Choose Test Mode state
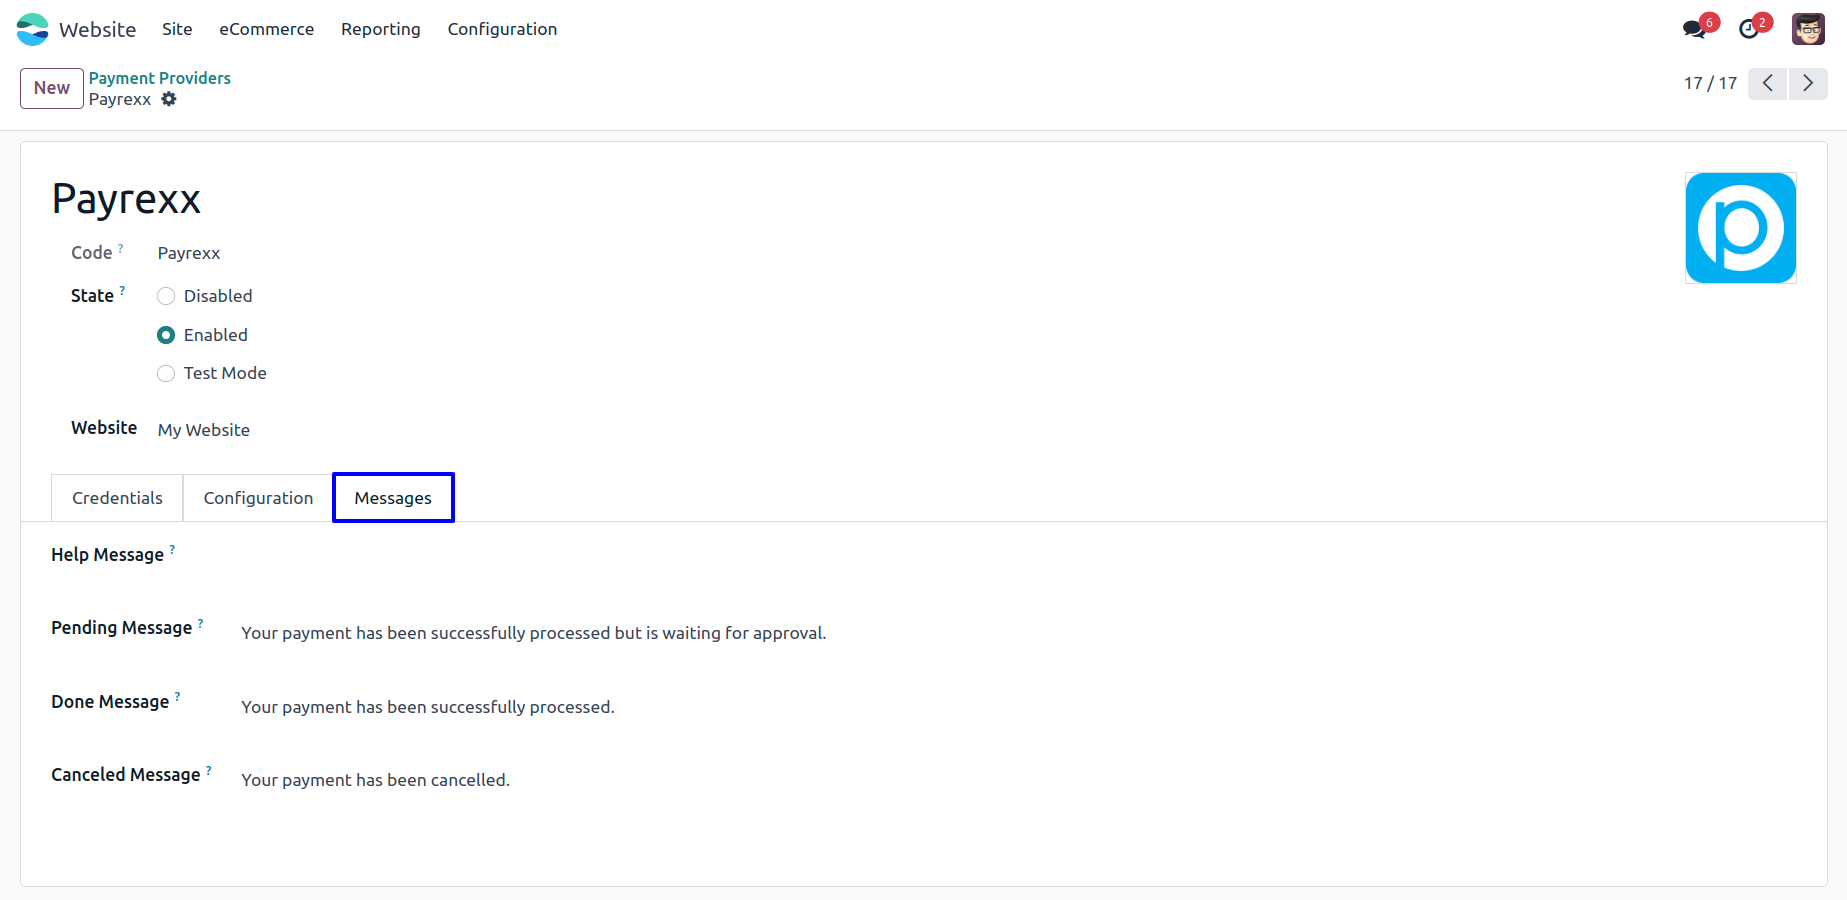This screenshot has width=1847, height=900. point(166,374)
